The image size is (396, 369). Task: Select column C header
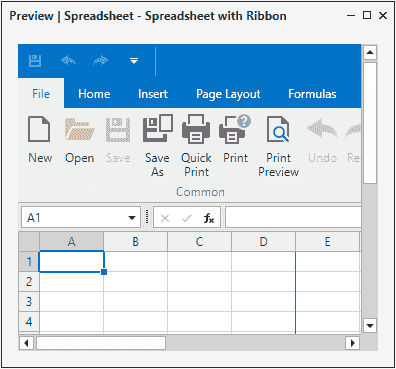pos(199,242)
